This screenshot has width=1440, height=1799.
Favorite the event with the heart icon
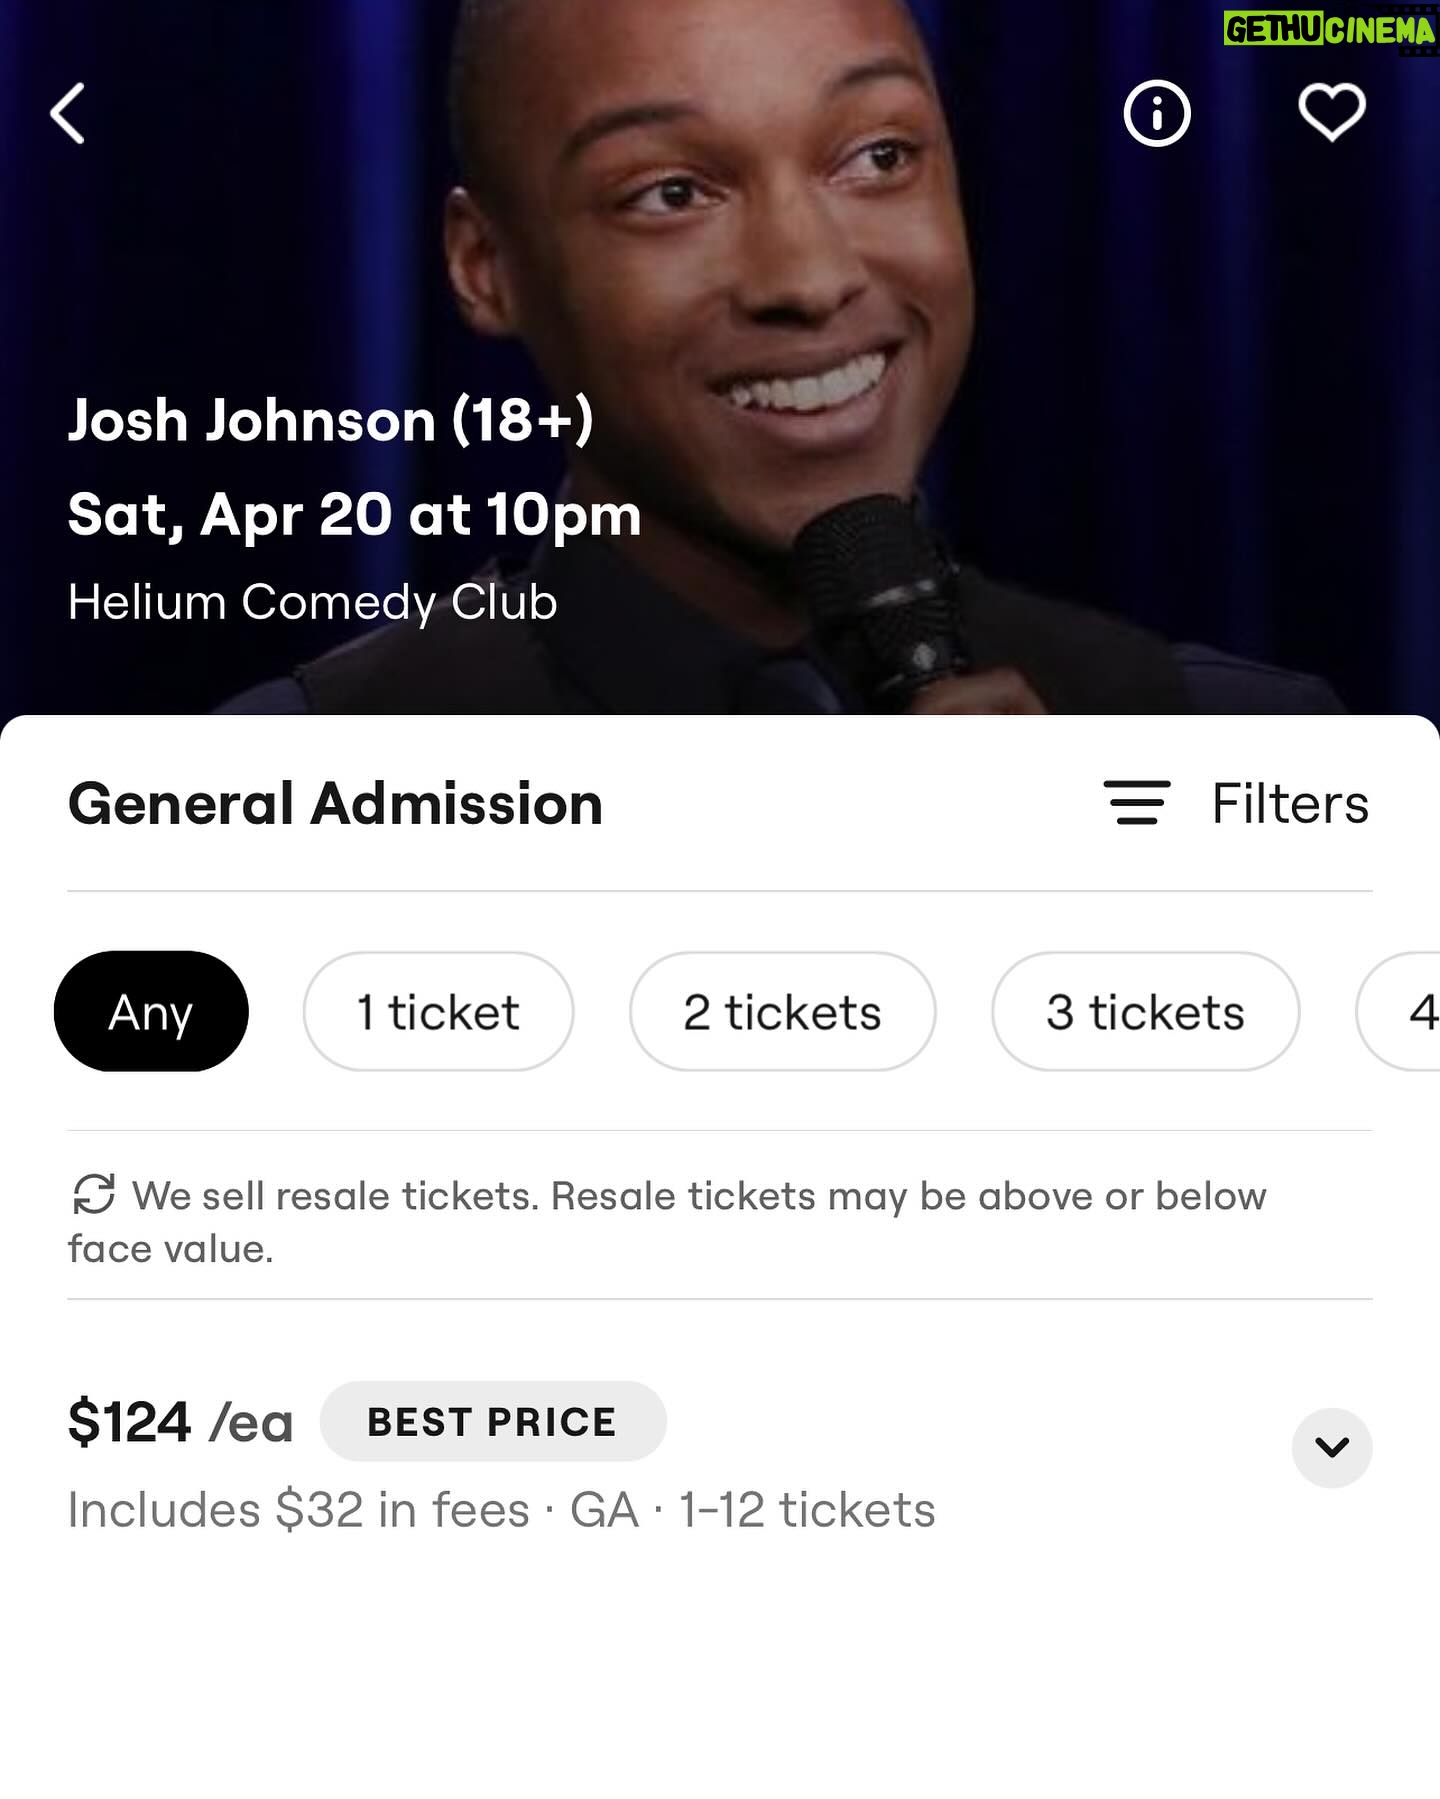tap(1331, 113)
